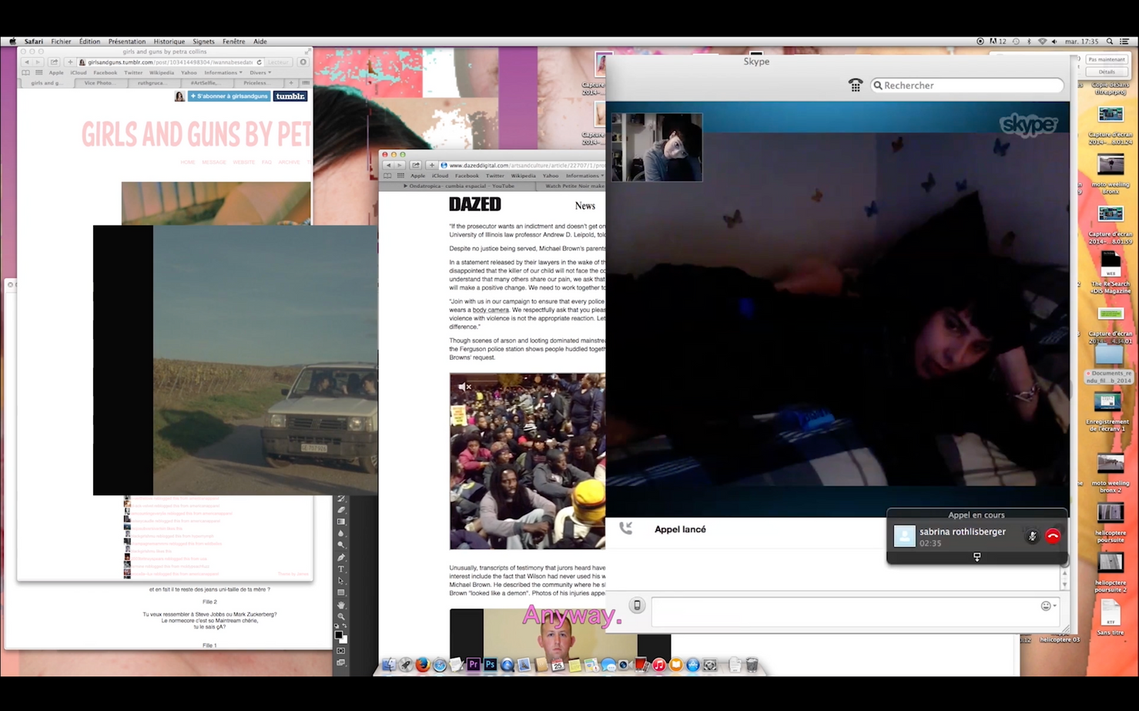The image size is (1139, 711).
Task: Open the App Store from the Dock
Action: click(x=693, y=665)
